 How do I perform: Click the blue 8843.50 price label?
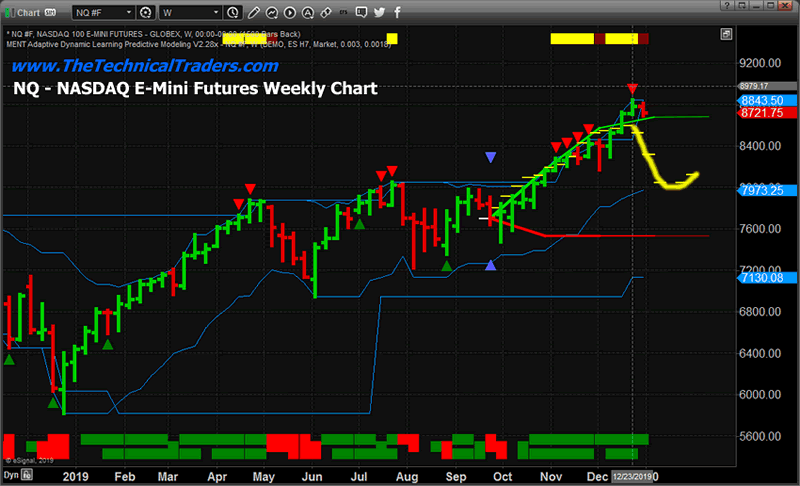coord(767,100)
